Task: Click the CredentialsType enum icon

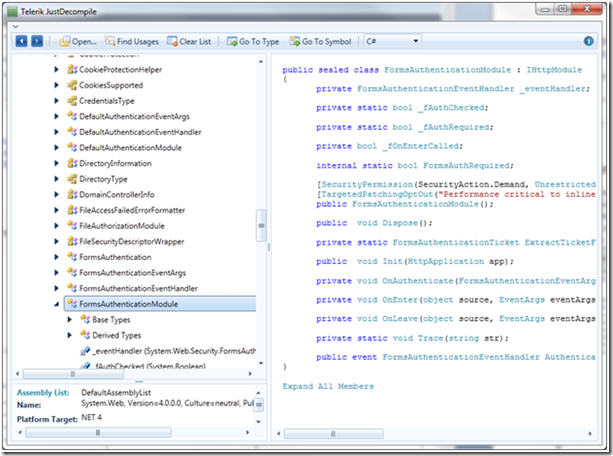Action: pos(72,101)
